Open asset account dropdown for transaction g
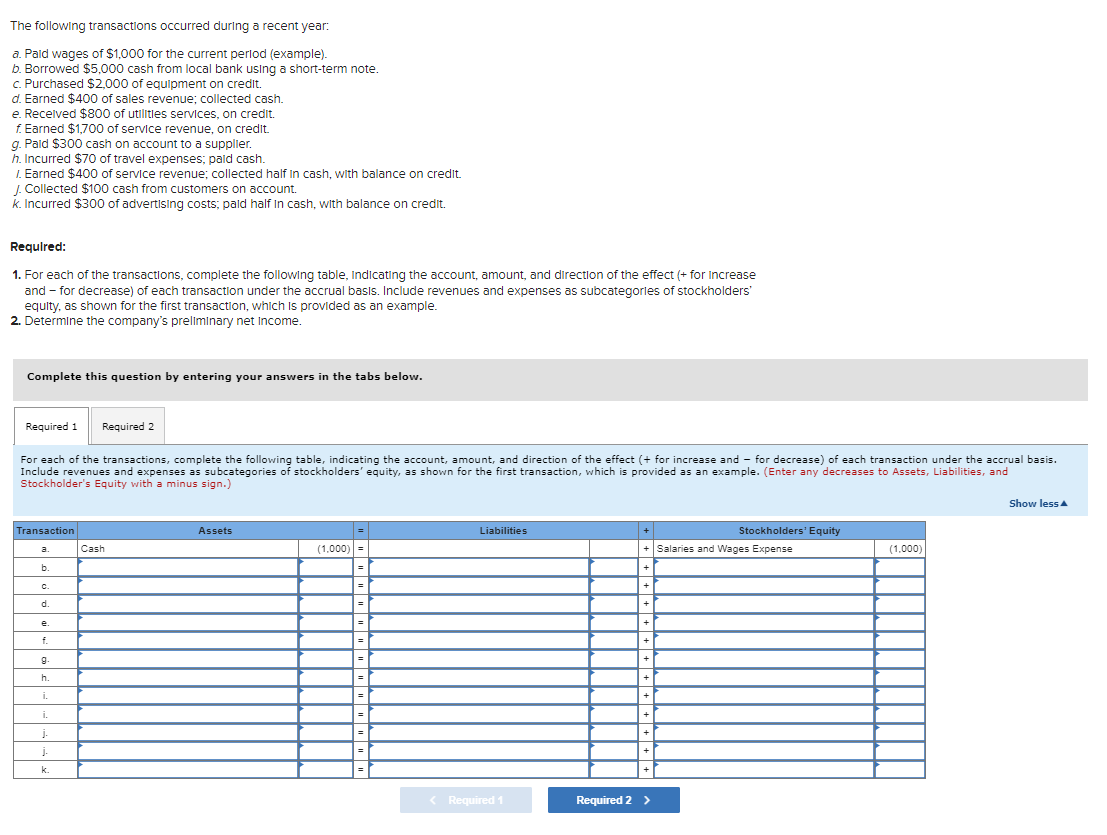 coord(188,659)
